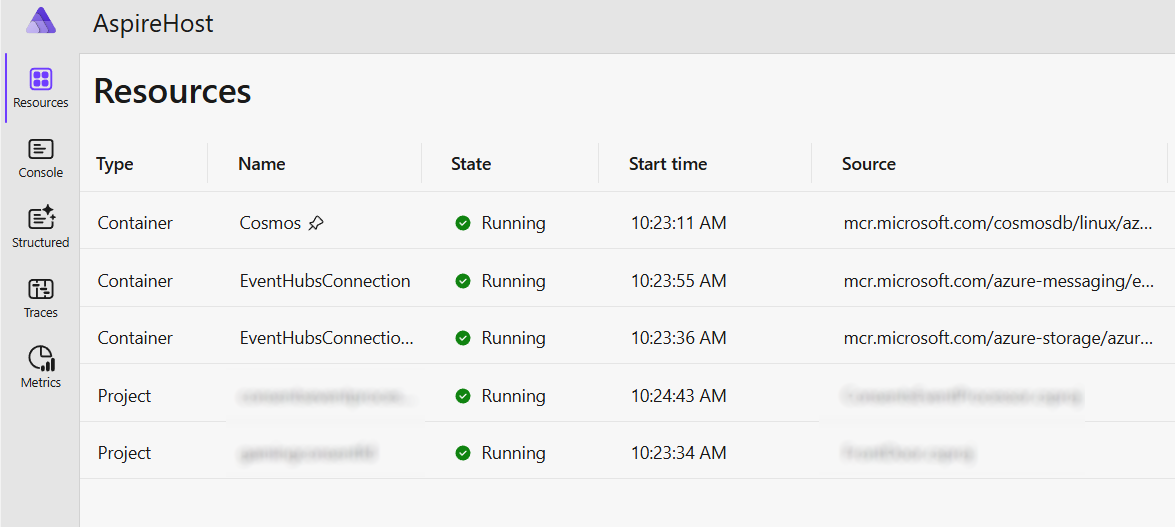
Task: Click start time 10:23:34 AM
Action: 678,453
